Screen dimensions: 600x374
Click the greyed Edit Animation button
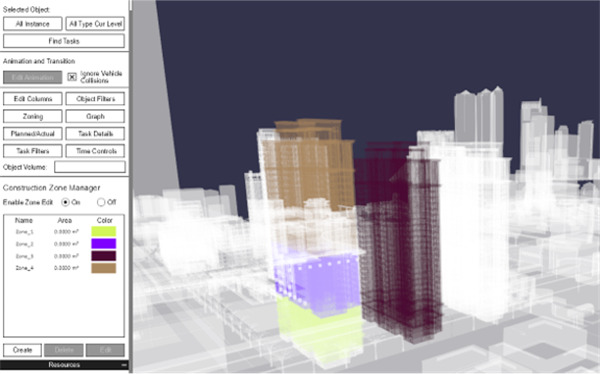pos(33,77)
